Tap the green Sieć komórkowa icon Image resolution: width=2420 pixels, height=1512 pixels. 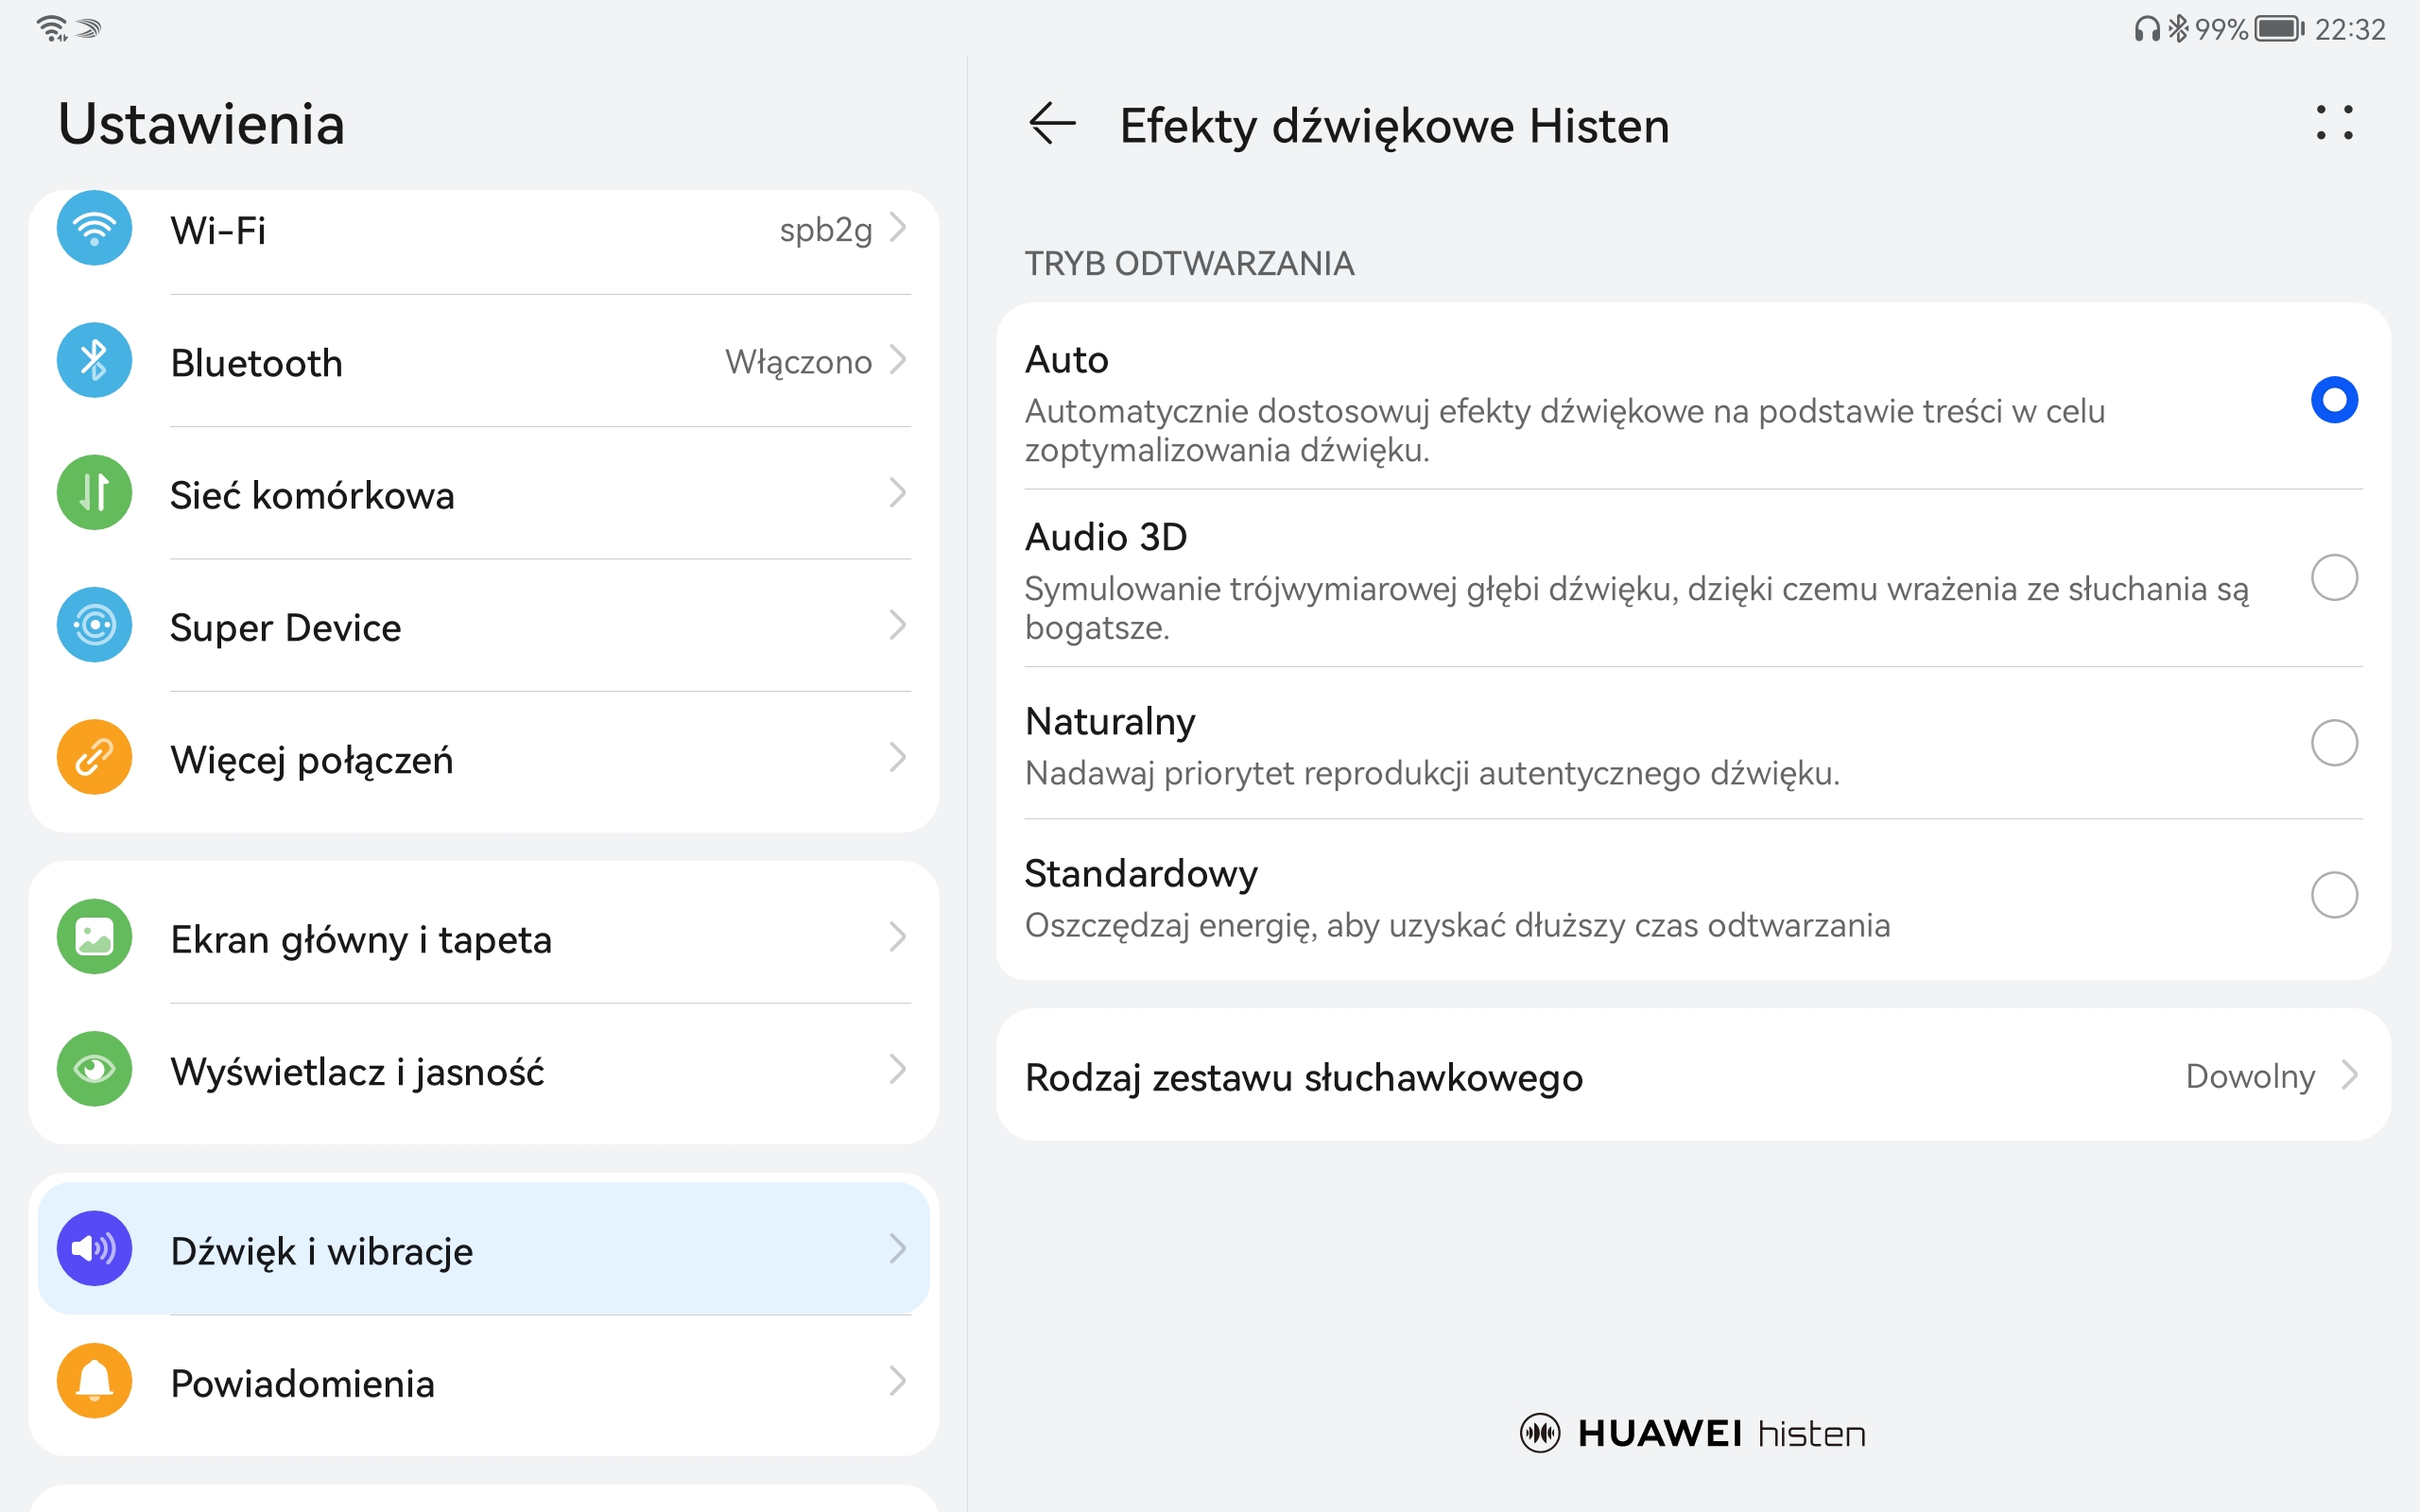(x=94, y=493)
